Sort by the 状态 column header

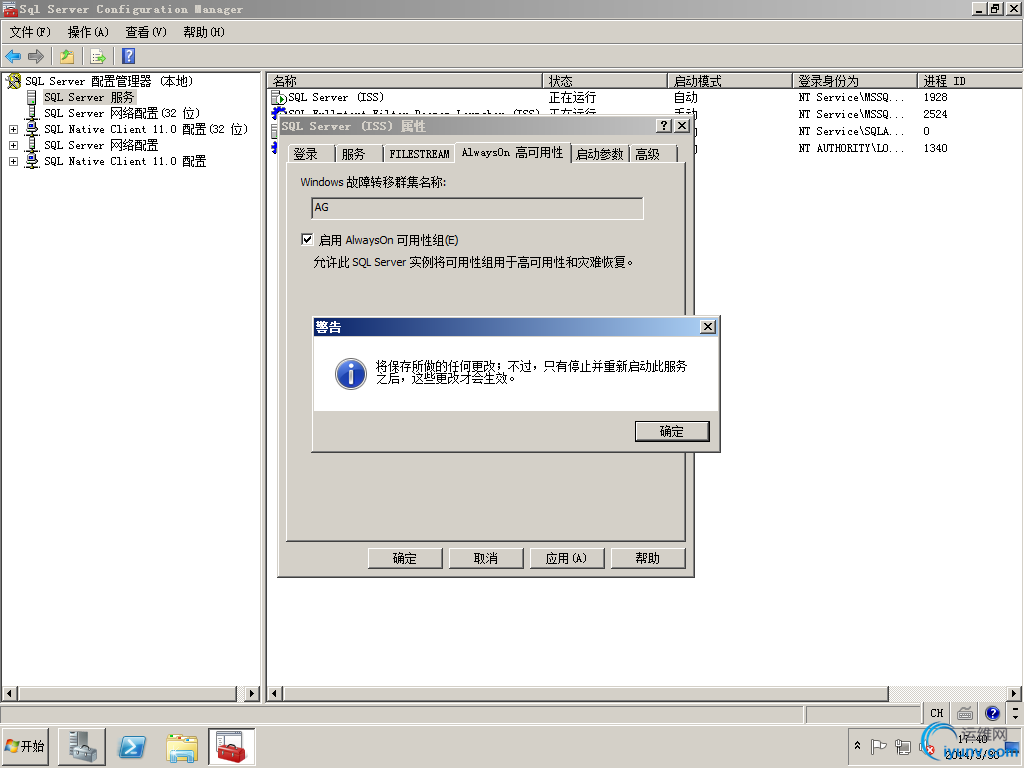point(605,81)
